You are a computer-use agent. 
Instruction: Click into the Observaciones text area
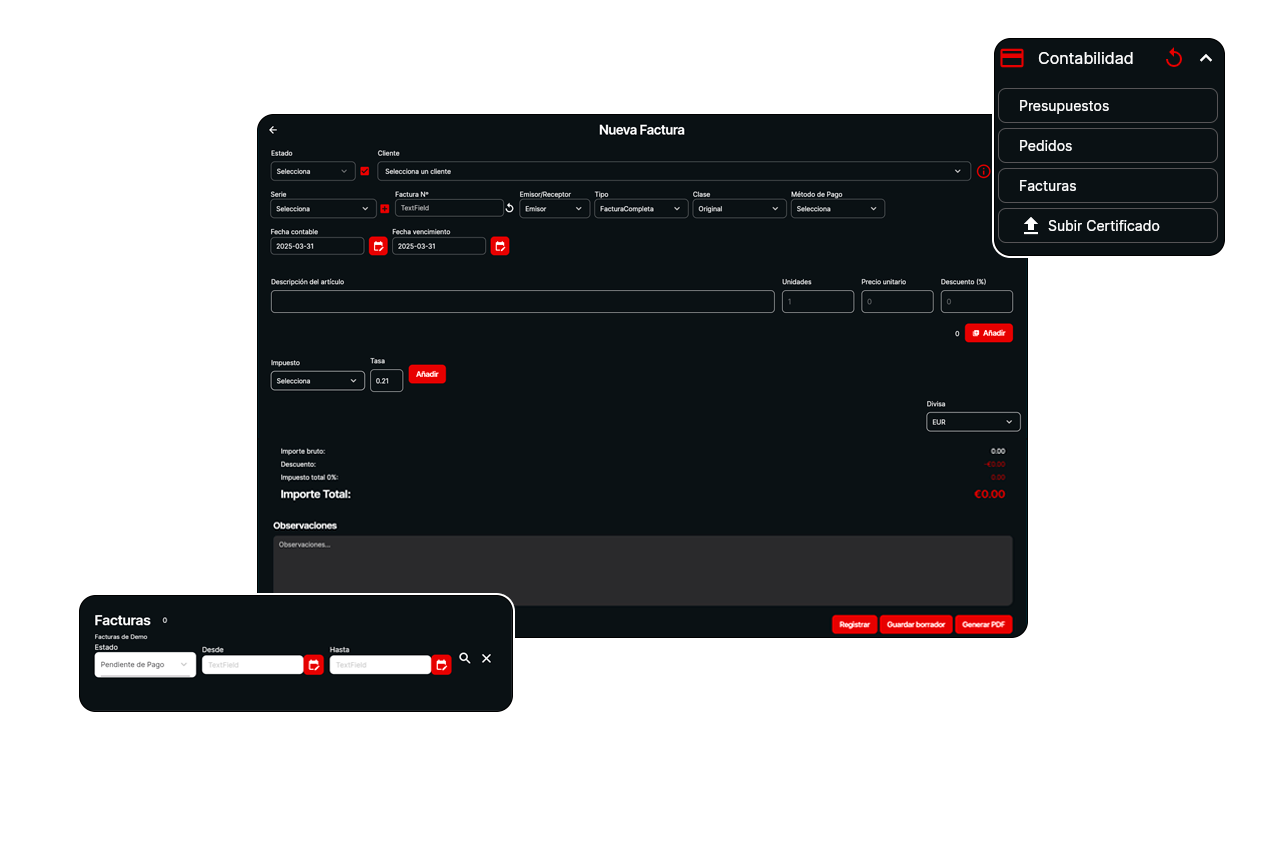(x=642, y=570)
